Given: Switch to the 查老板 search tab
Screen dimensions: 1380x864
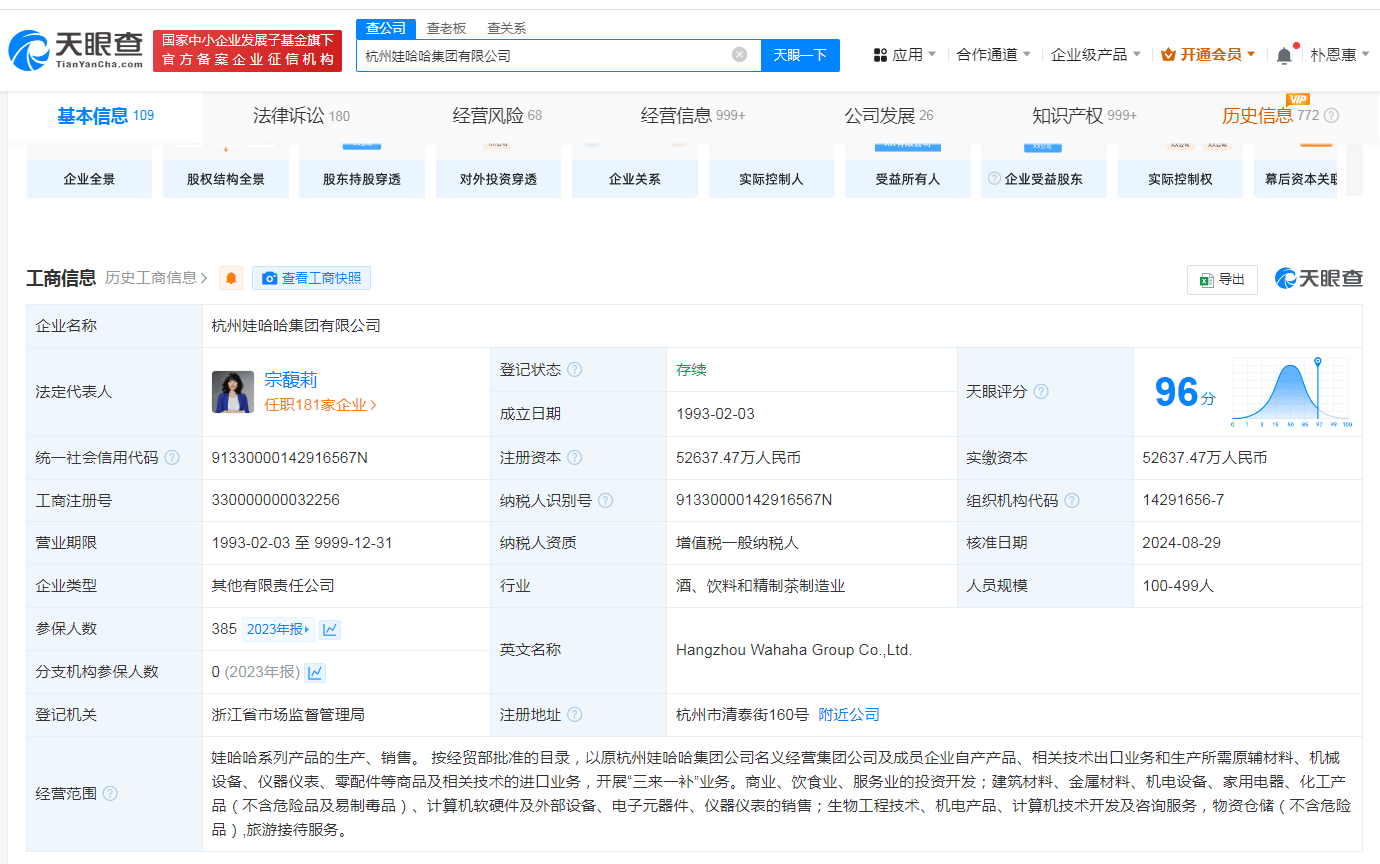Looking at the screenshot, I should point(446,28).
